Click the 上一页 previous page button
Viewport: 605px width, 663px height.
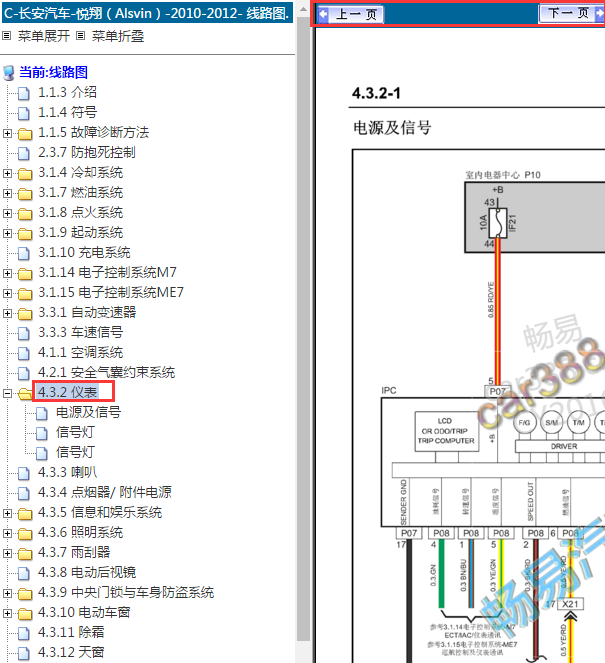350,14
